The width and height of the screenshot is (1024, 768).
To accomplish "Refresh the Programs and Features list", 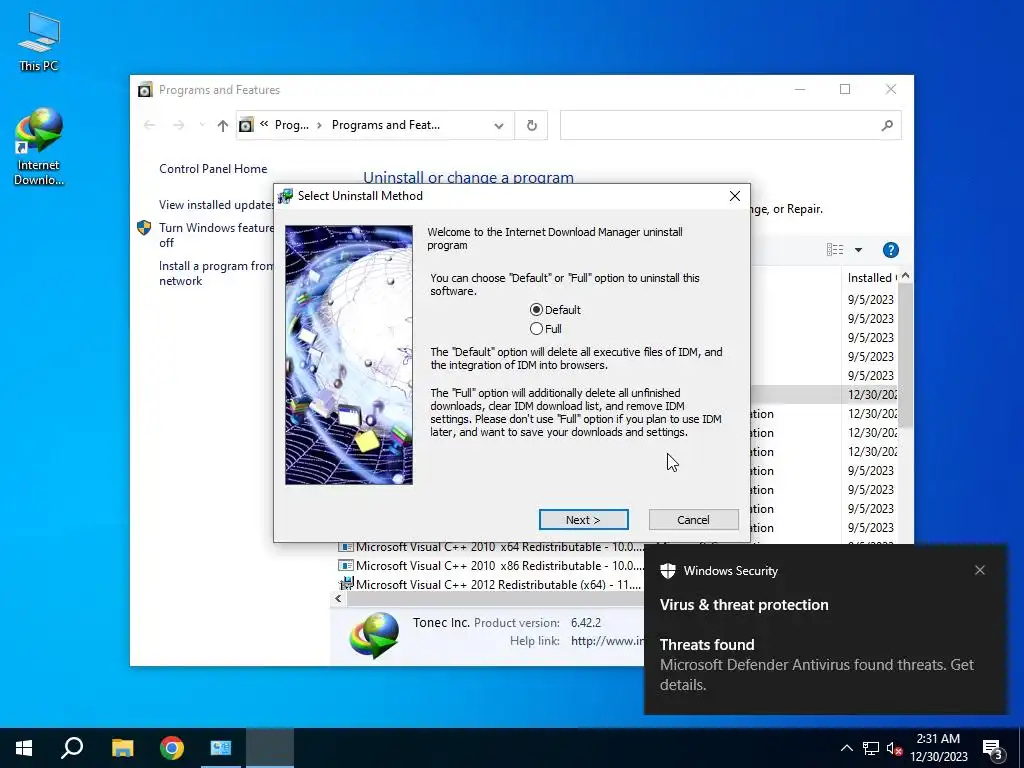I will pos(532,125).
